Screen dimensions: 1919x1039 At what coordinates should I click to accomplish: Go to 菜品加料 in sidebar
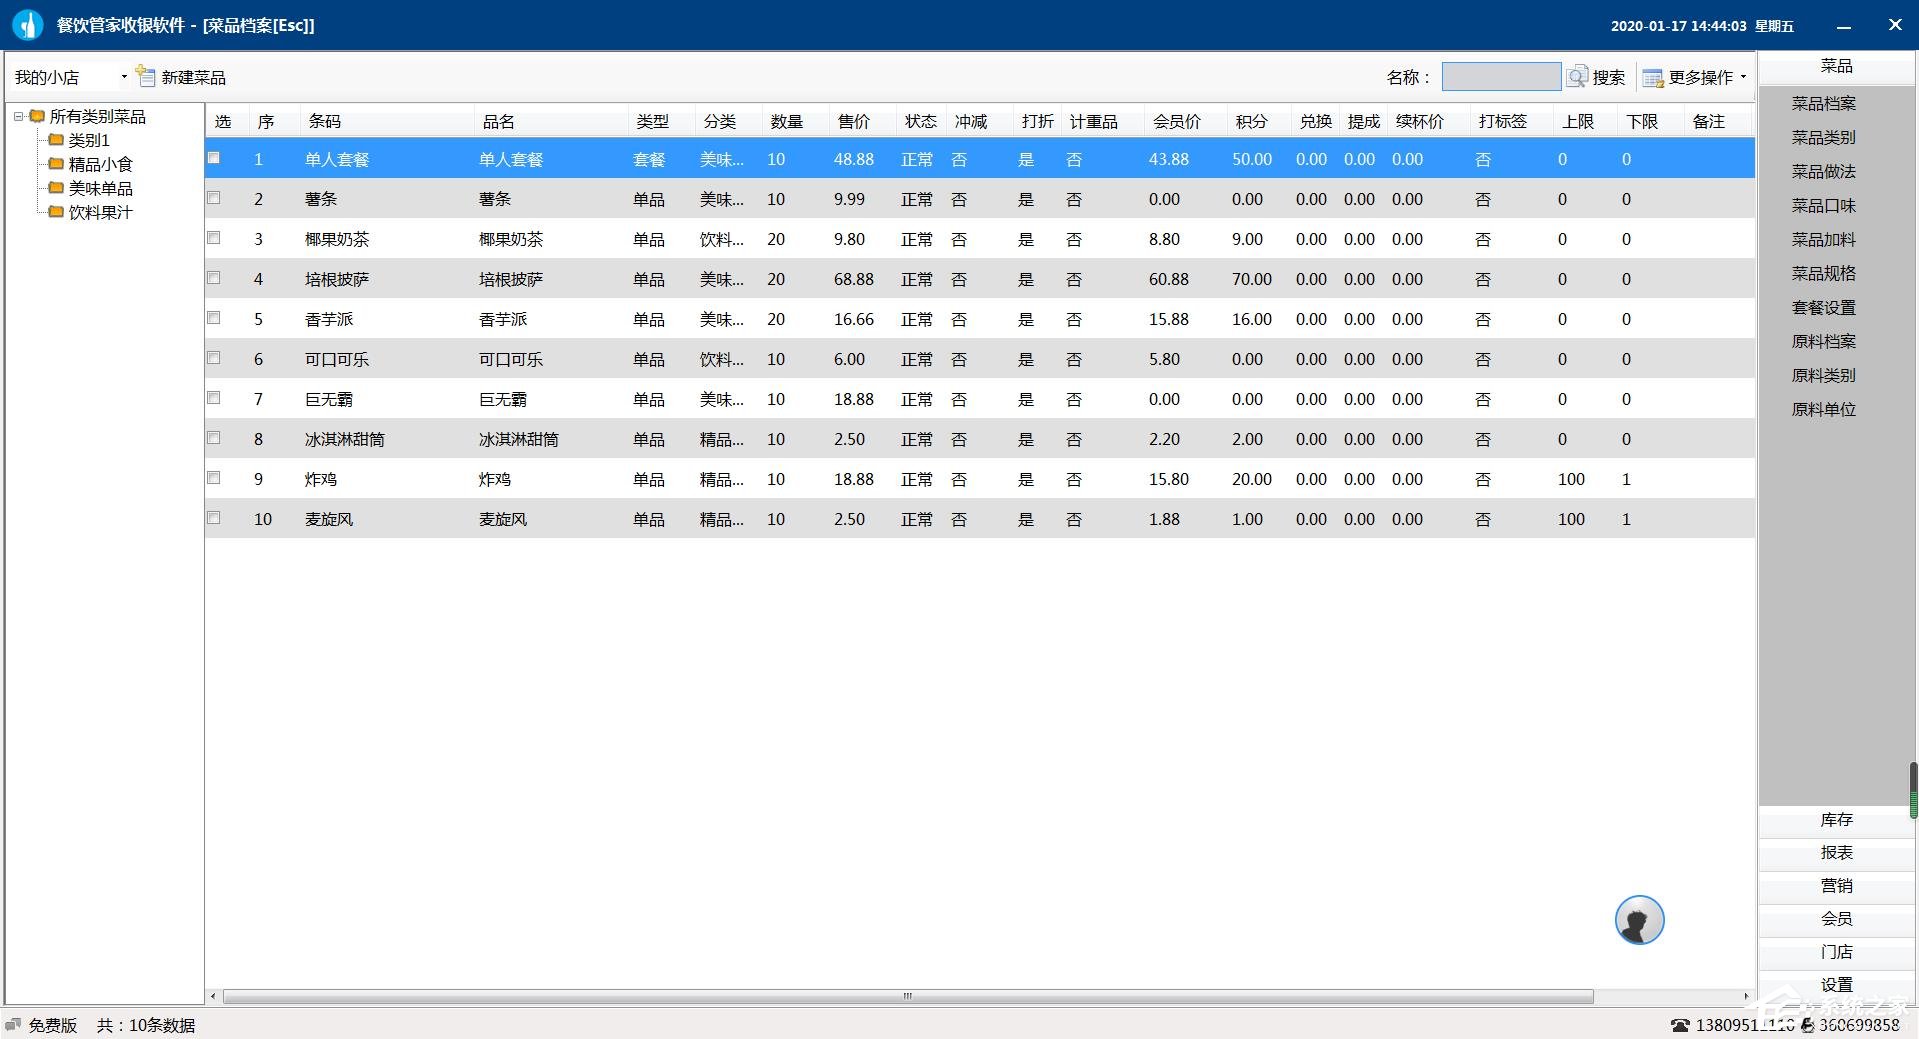(x=1823, y=239)
